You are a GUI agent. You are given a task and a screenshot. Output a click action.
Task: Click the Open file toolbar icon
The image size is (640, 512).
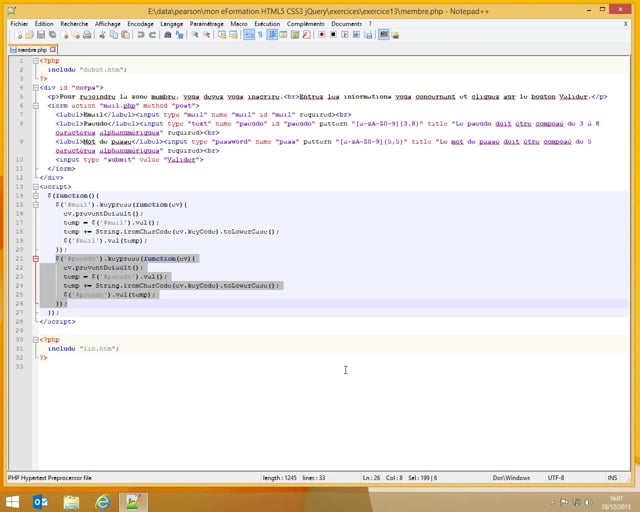[29, 35]
